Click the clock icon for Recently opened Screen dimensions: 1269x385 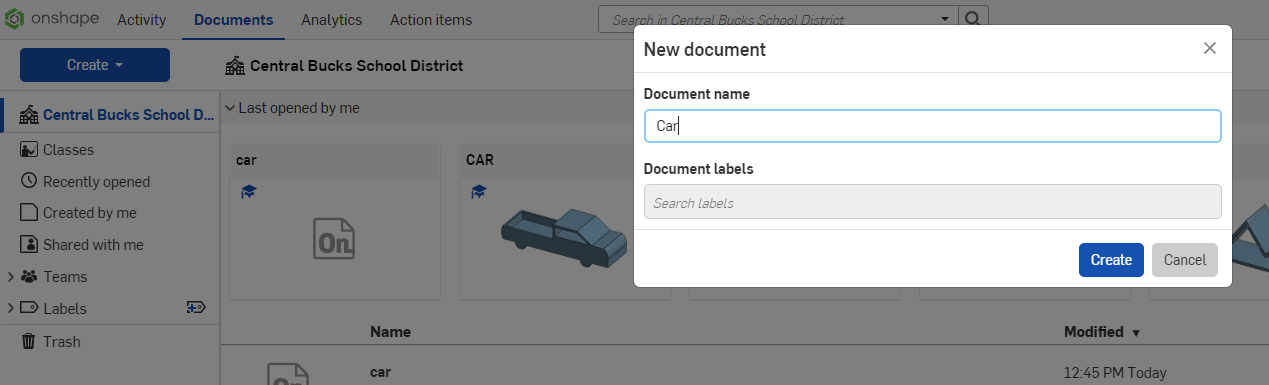tap(28, 181)
